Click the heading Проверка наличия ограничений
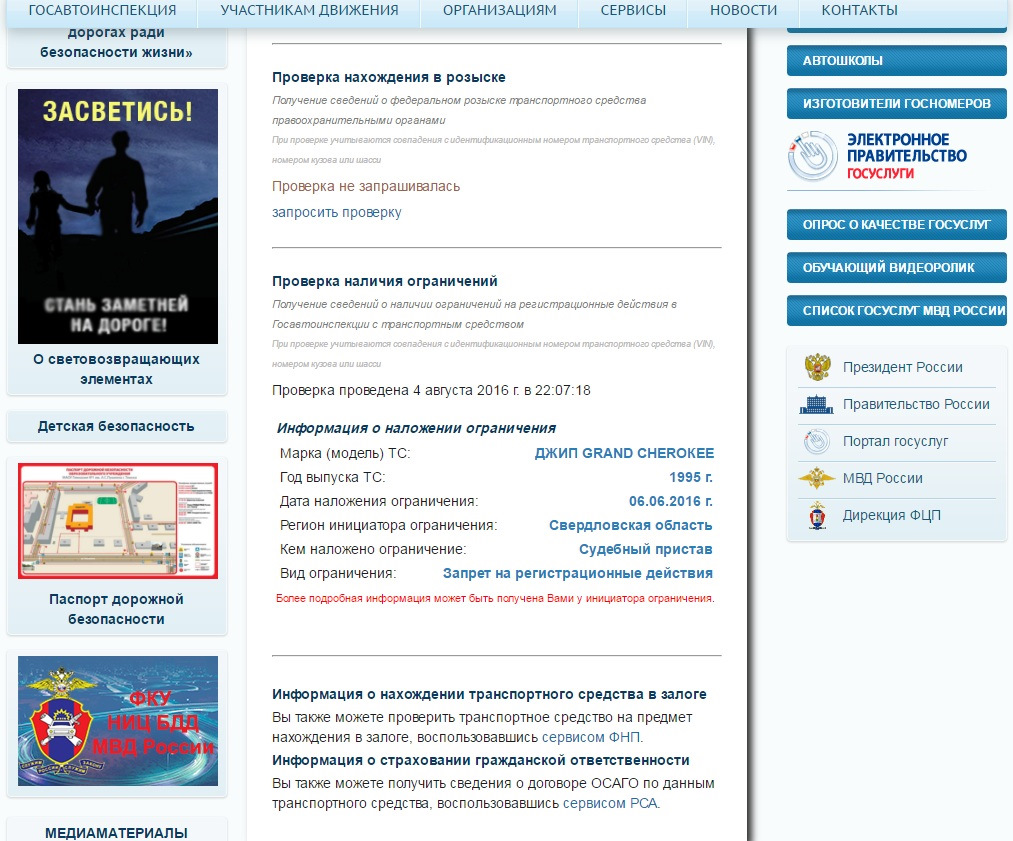 (384, 281)
